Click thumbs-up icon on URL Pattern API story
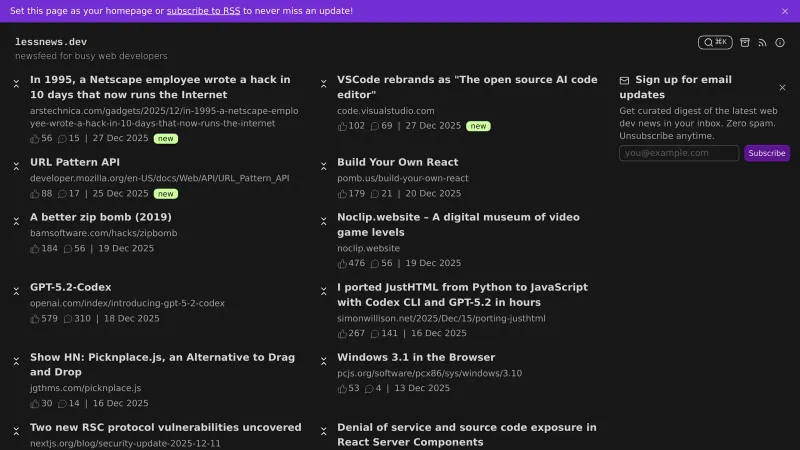This screenshot has width=800, height=450. coord(35,194)
